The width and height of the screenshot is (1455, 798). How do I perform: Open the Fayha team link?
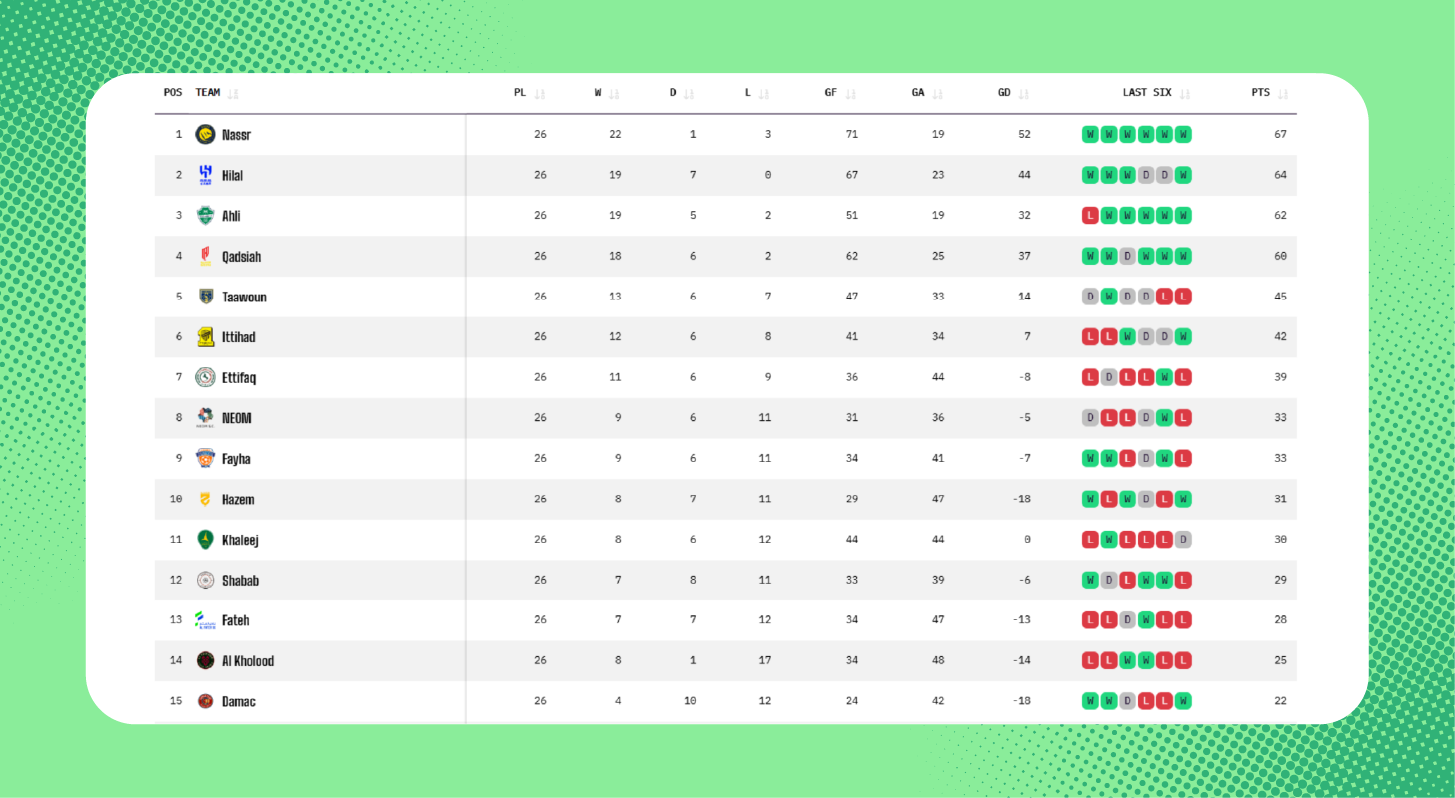pyautogui.click(x=236, y=459)
